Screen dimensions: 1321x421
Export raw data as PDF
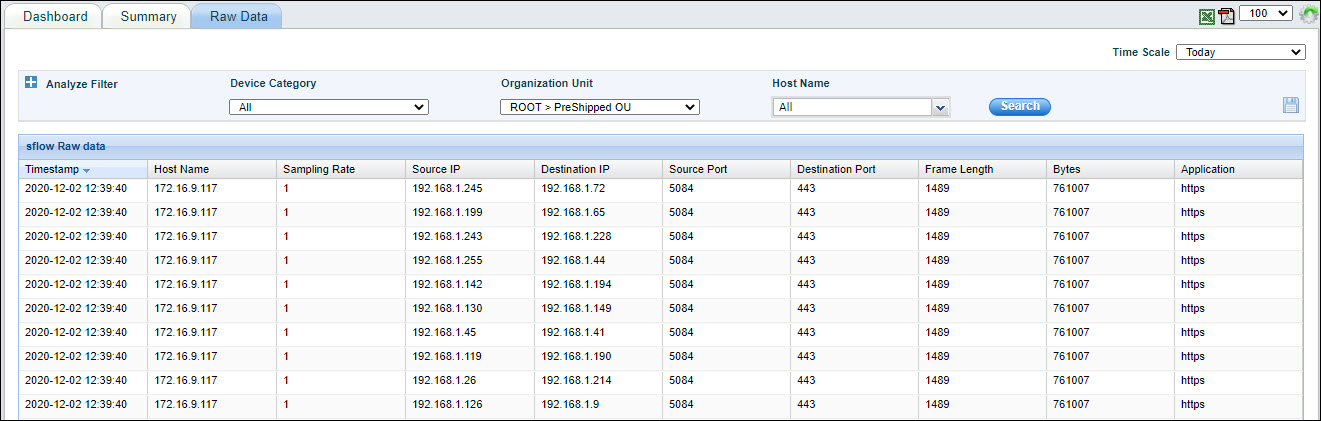pos(1226,16)
